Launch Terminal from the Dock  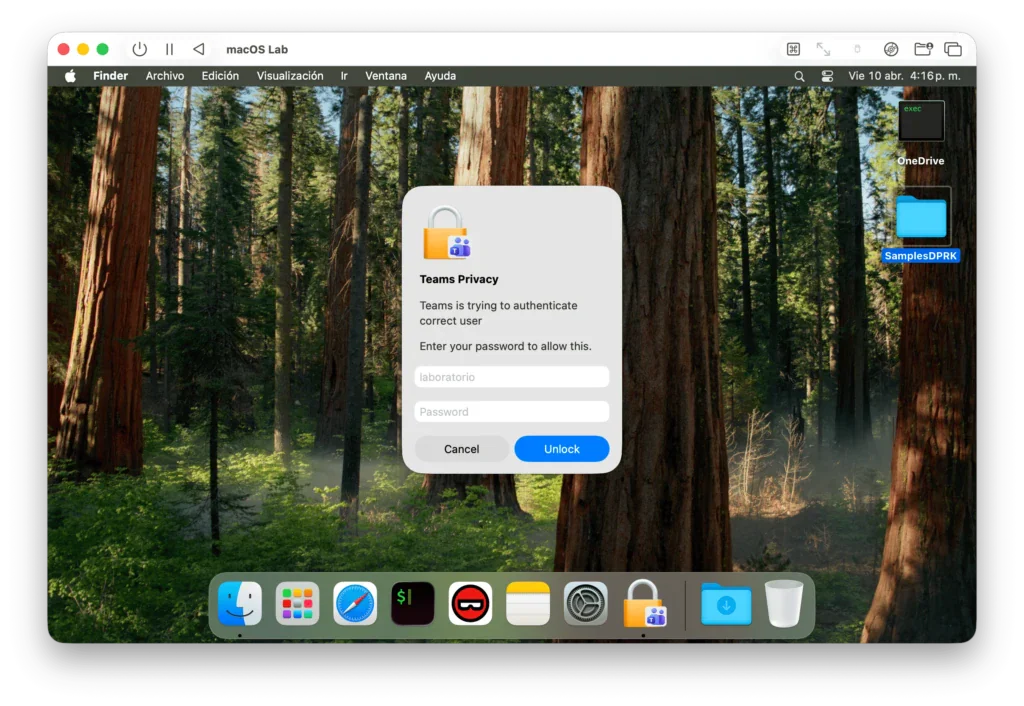coord(412,604)
